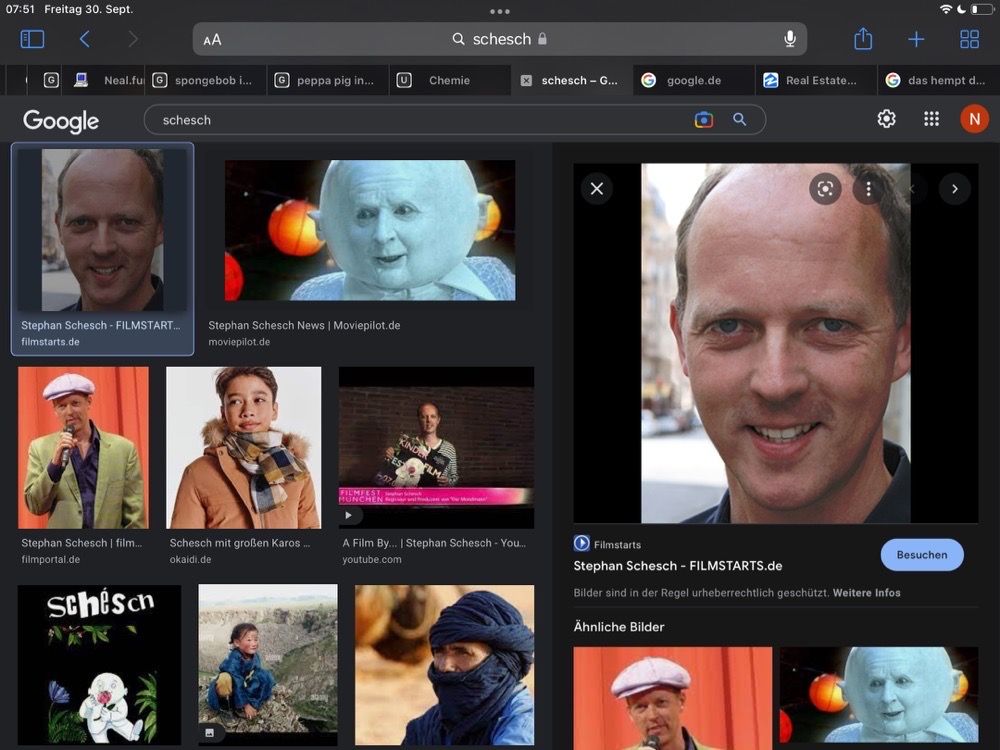Tap the microphone dictation icon
Screen dimensions: 1000x750
coord(790,39)
